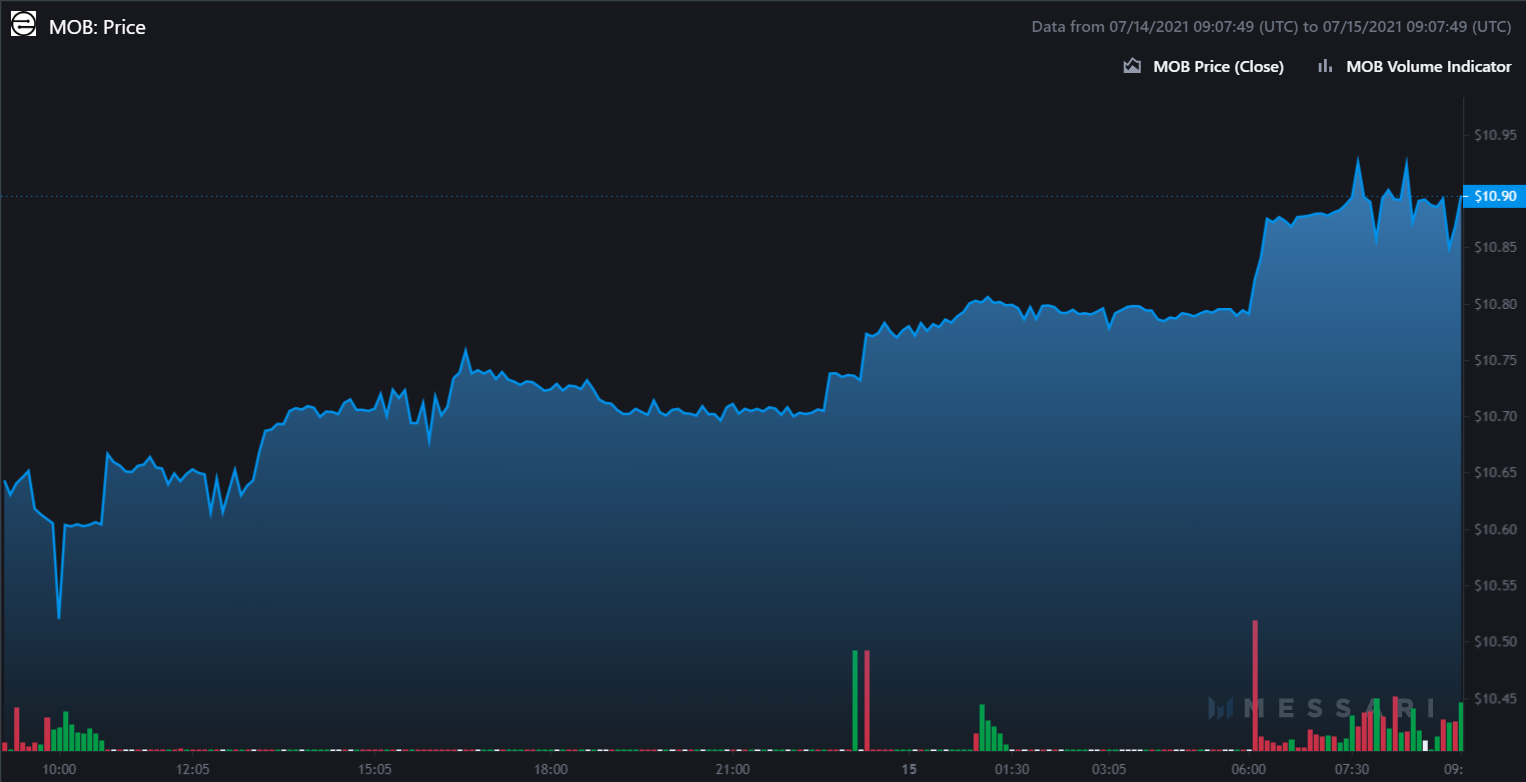Click the 15:05 time axis label

click(373, 769)
